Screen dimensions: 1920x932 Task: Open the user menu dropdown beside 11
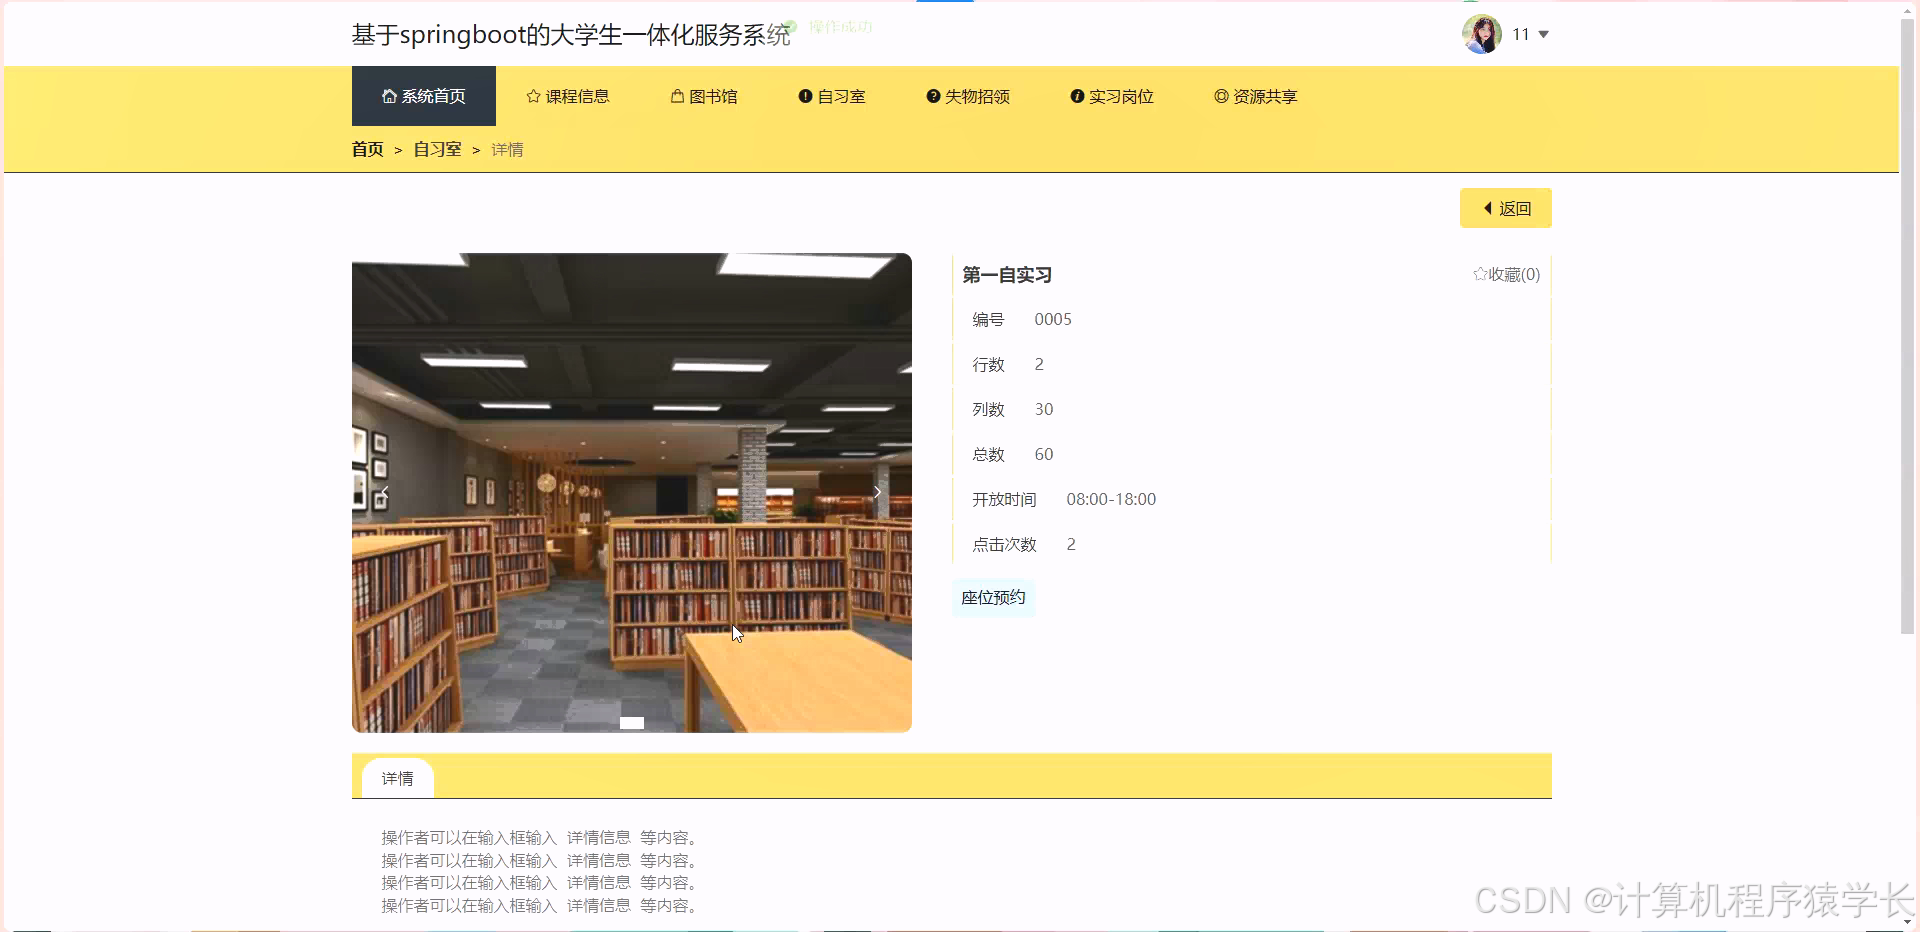point(1544,34)
